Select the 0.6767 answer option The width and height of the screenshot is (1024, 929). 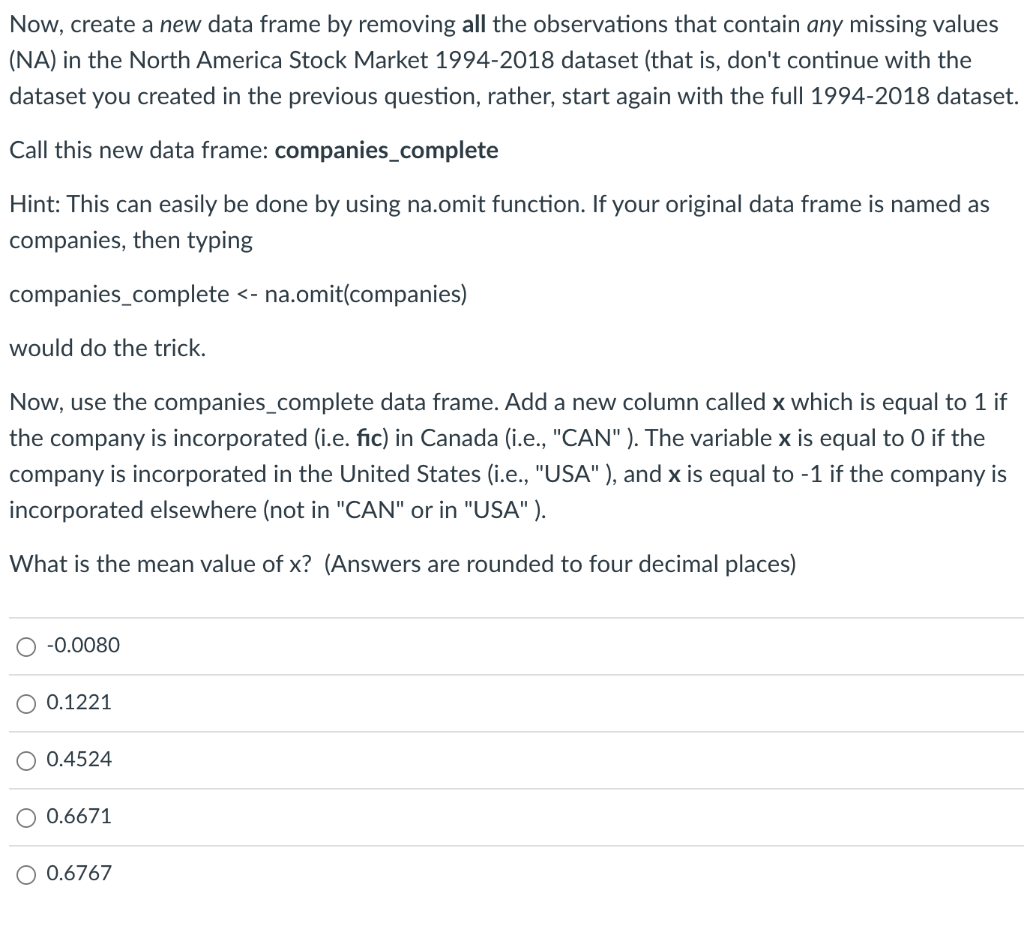[78, 874]
